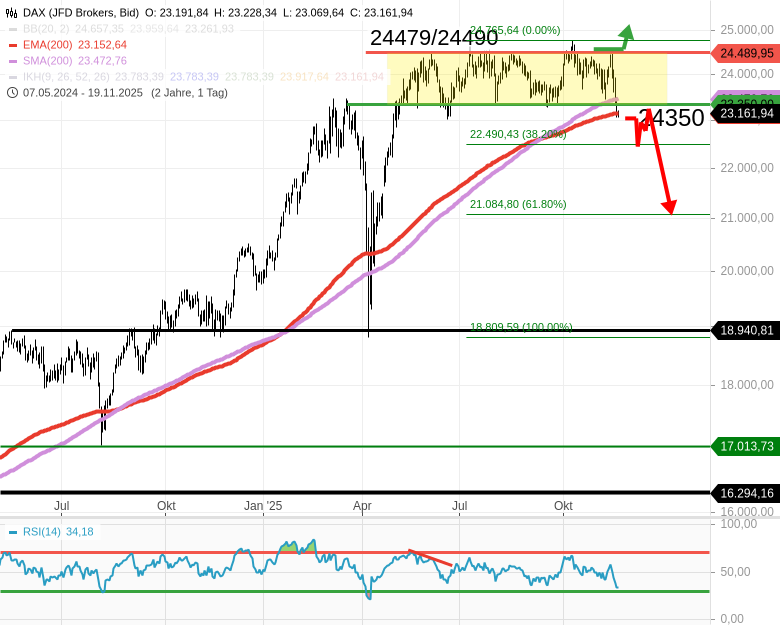
Task: Toggle the faded IKH(9, 26, 52, 26) indicator
Action: [x=68, y=77]
